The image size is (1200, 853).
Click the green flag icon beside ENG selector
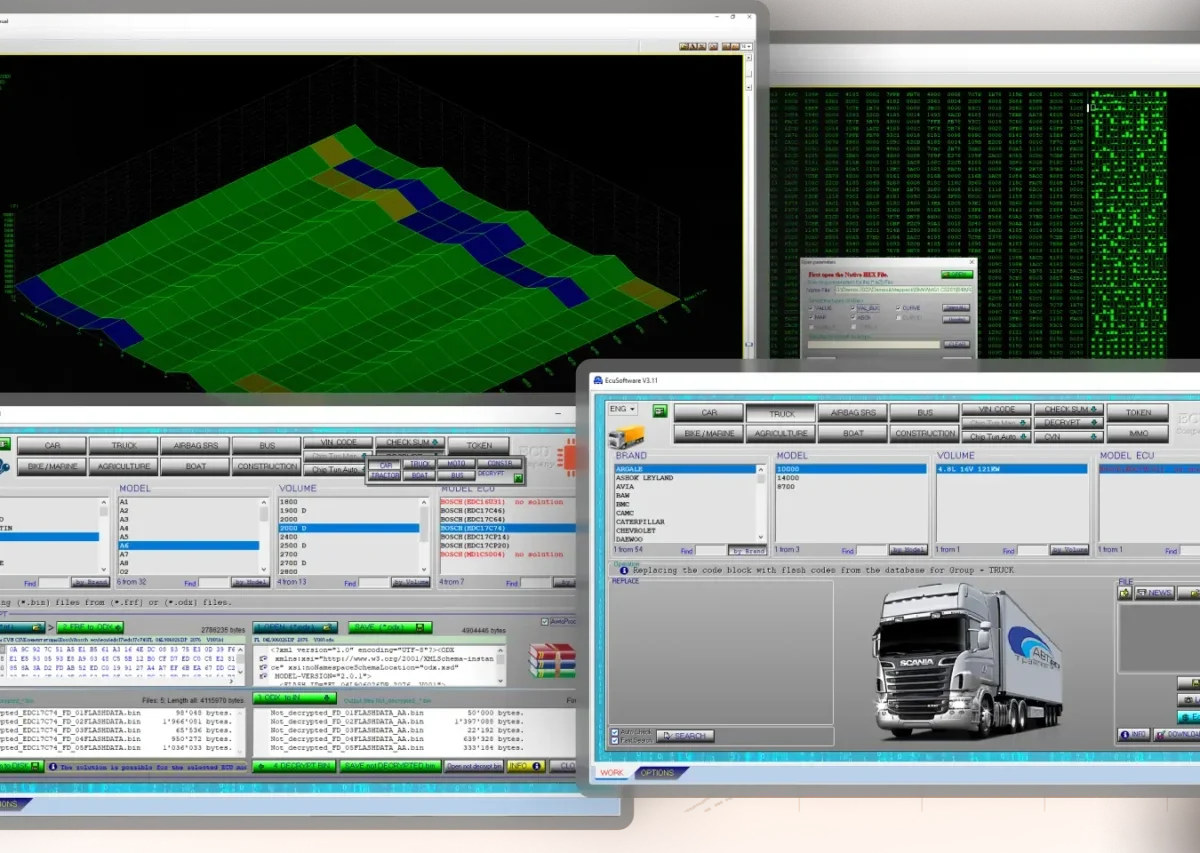tap(660, 412)
